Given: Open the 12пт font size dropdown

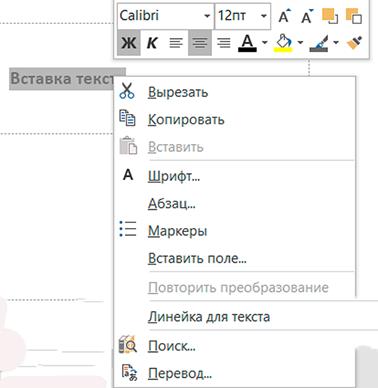Looking at the screenshot, I should click(264, 16).
